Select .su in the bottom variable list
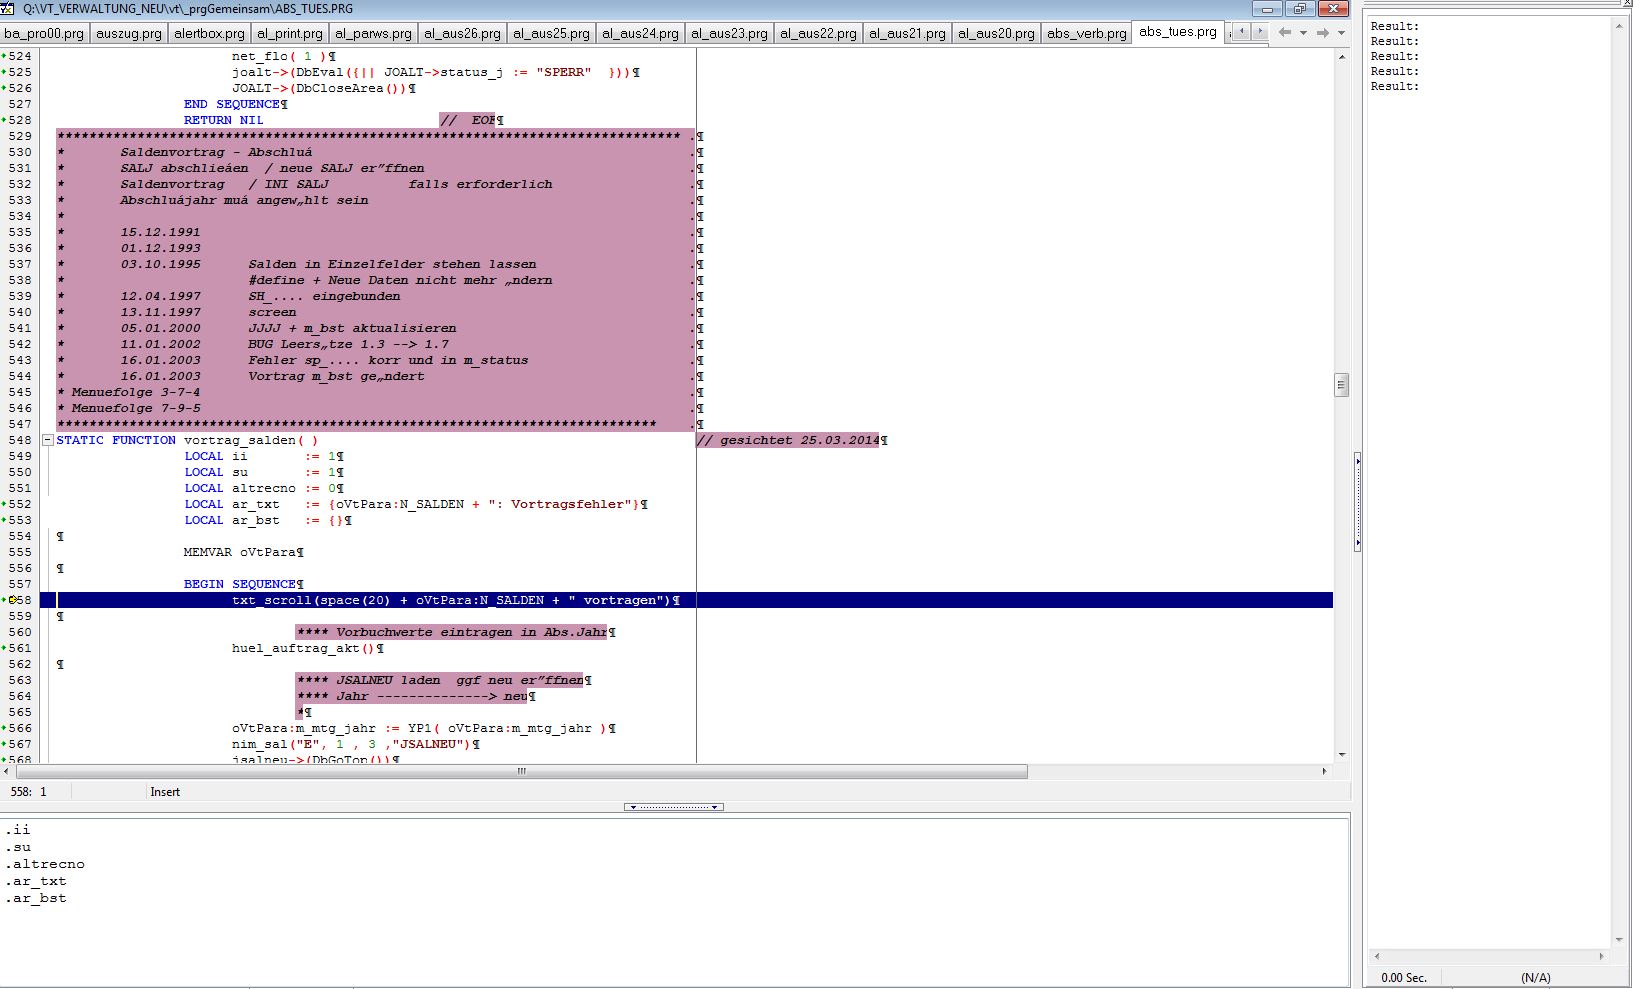Screen dimensions: 1633x989 coord(18,847)
